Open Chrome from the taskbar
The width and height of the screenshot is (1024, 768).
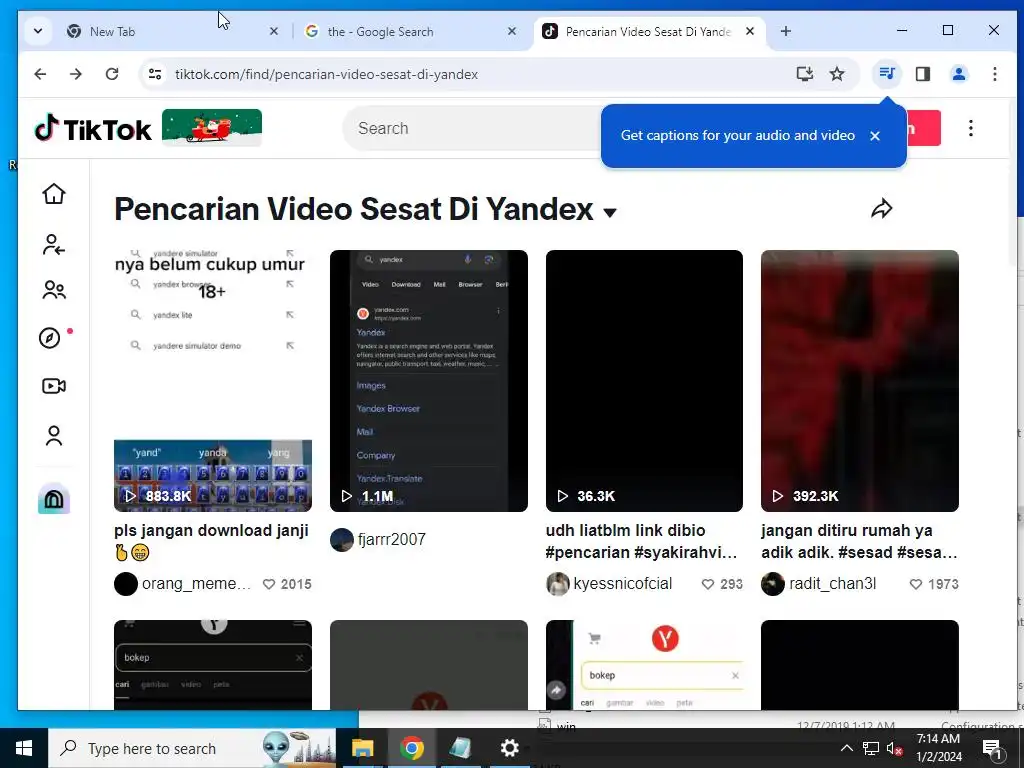(411, 748)
